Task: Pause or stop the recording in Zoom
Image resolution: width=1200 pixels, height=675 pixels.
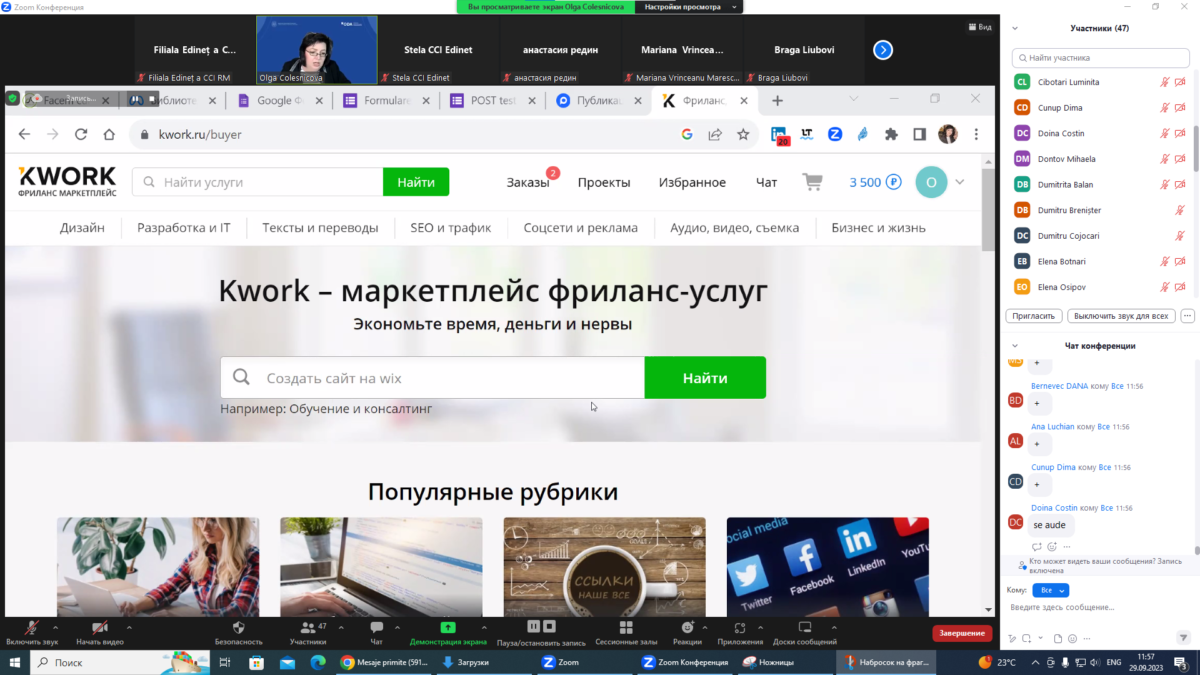Action: (x=541, y=632)
